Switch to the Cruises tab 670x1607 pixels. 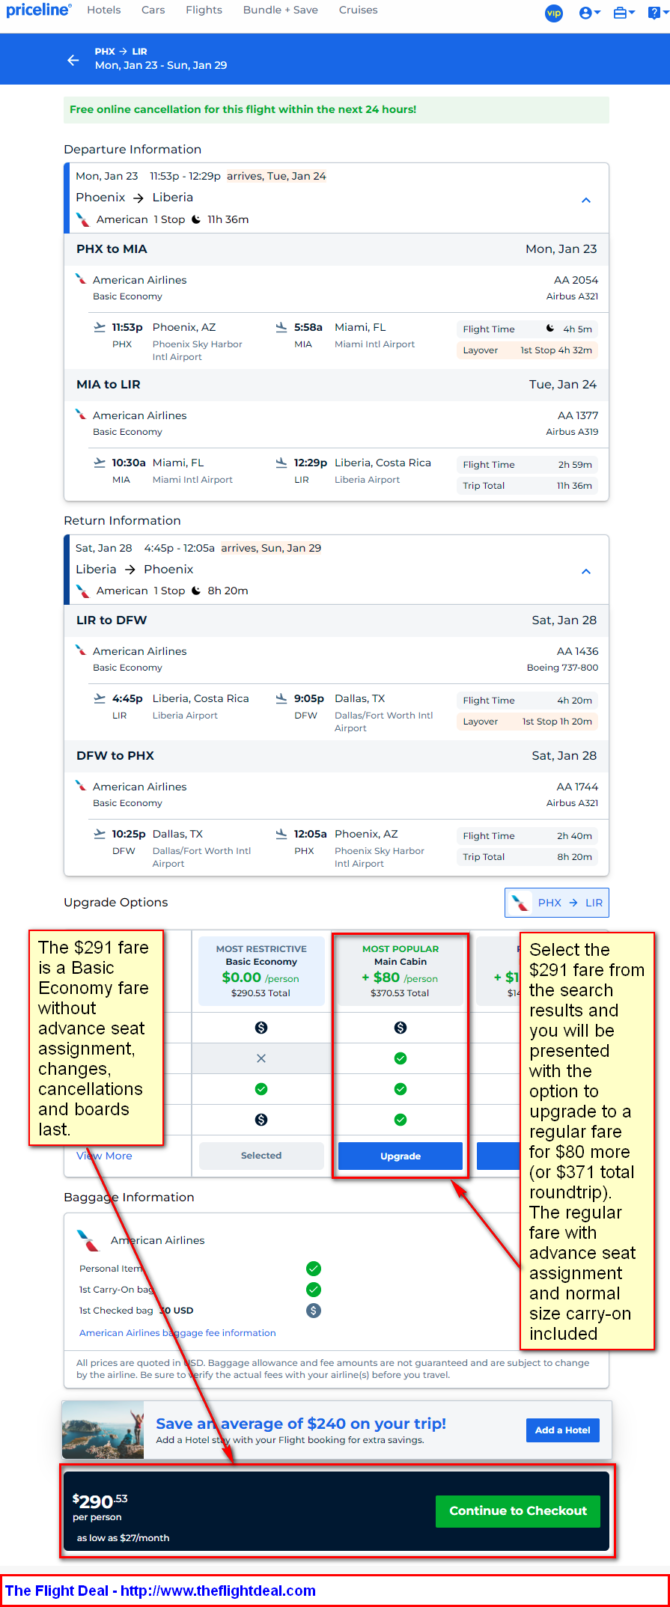(358, 10)
